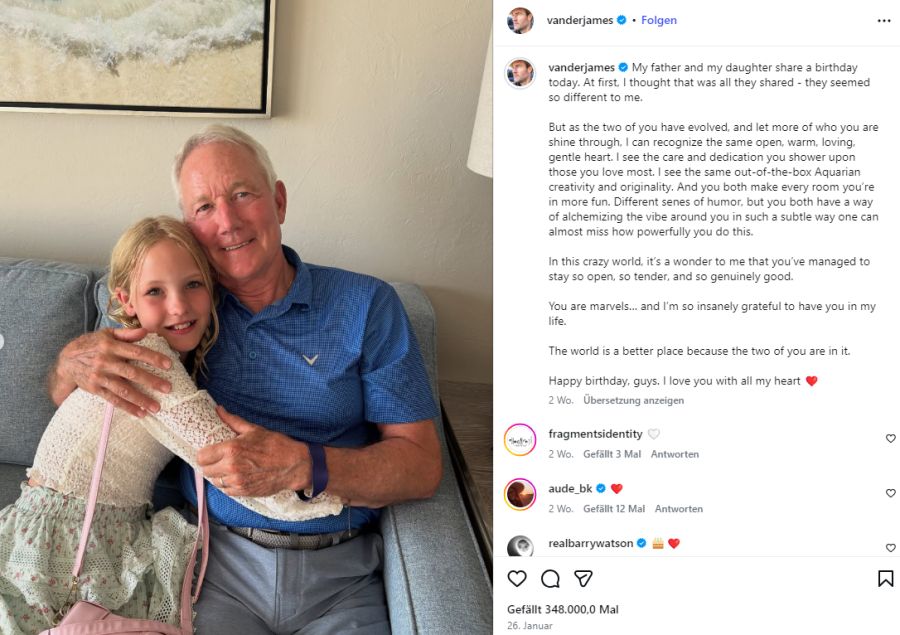This screenshot has width=900, height=635.
Task: Like the realbarrywatson comment
Action: [890, 547]
